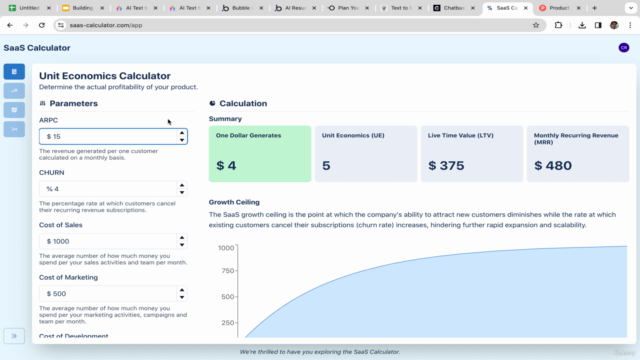Screen dimensions: 640x360
Task: Click the Growth Ceiling heading
Action: tap(234, 202)
